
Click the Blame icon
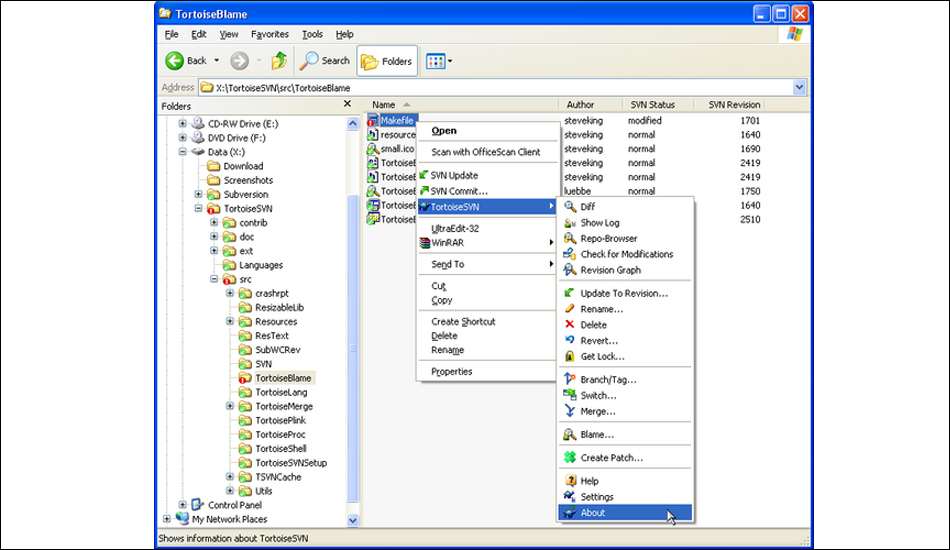570,434
